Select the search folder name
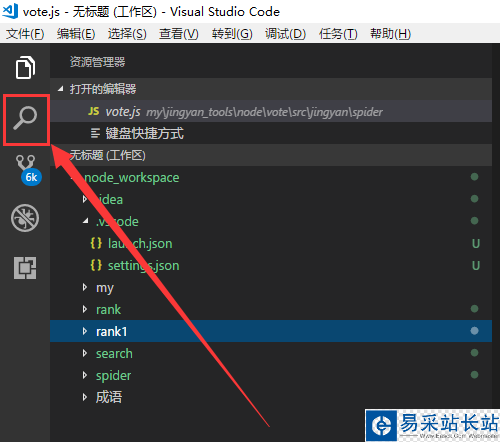Viewport: 500px width, 442px height. click(114, 353)
